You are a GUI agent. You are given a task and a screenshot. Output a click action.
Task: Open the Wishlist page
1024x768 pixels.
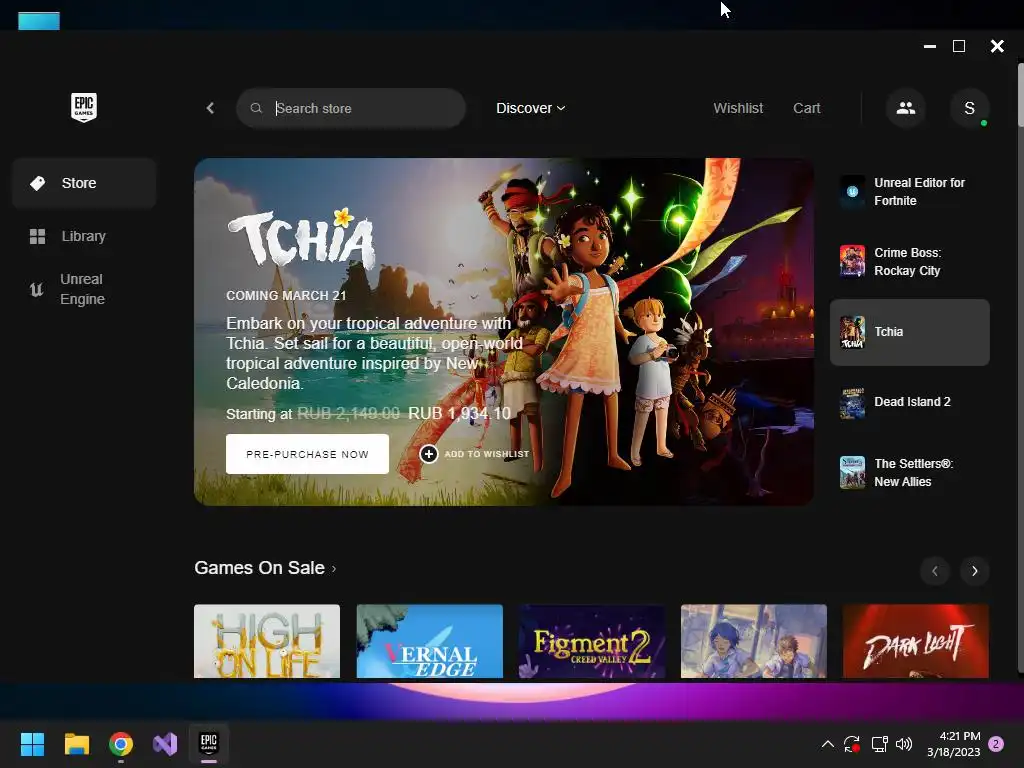click(738, 108)
